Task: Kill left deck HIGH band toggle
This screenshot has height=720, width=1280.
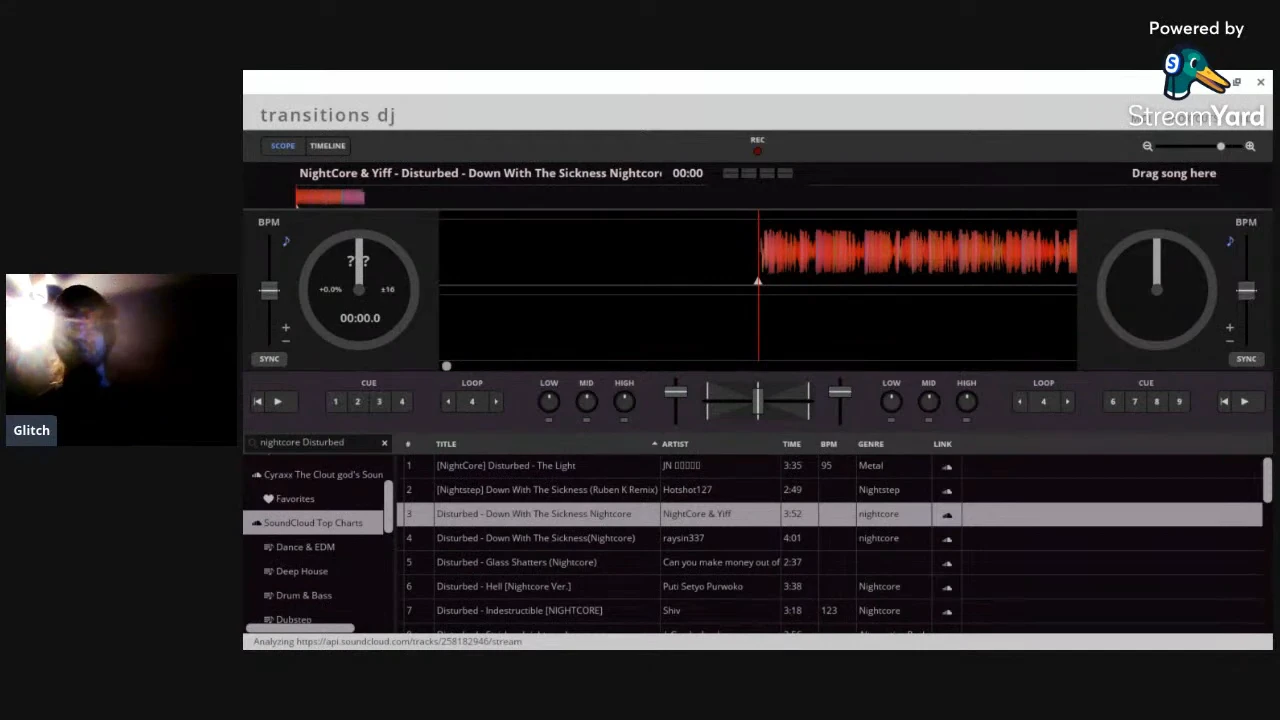Action: [624, 420]
